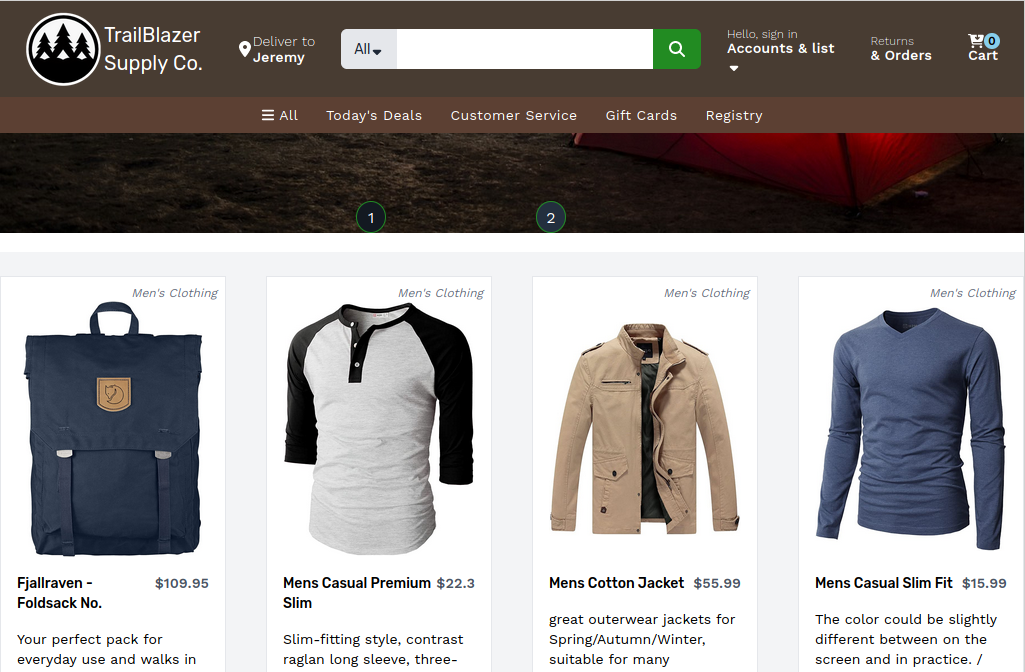Click the $55.99 price

pyautogui.click(x=717, y=583)
